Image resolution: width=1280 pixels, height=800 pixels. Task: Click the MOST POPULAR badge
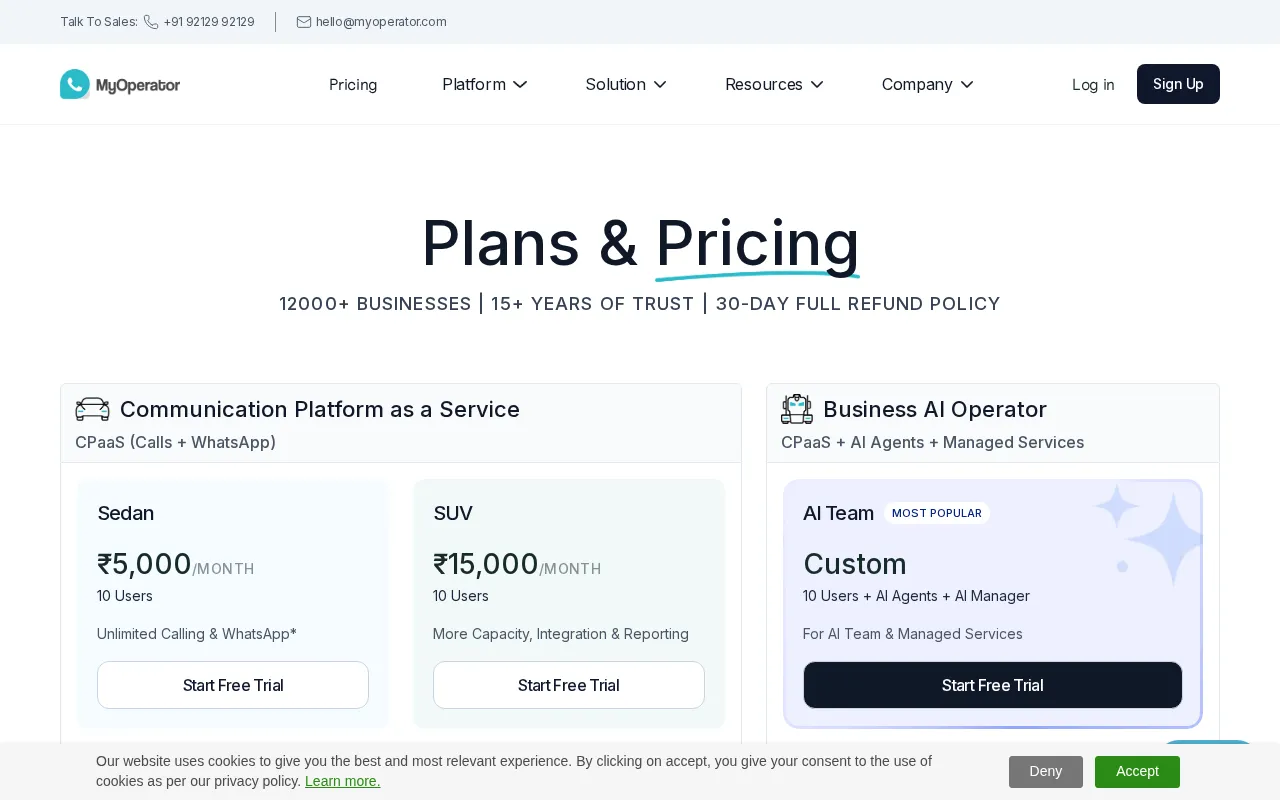(937, 513)
